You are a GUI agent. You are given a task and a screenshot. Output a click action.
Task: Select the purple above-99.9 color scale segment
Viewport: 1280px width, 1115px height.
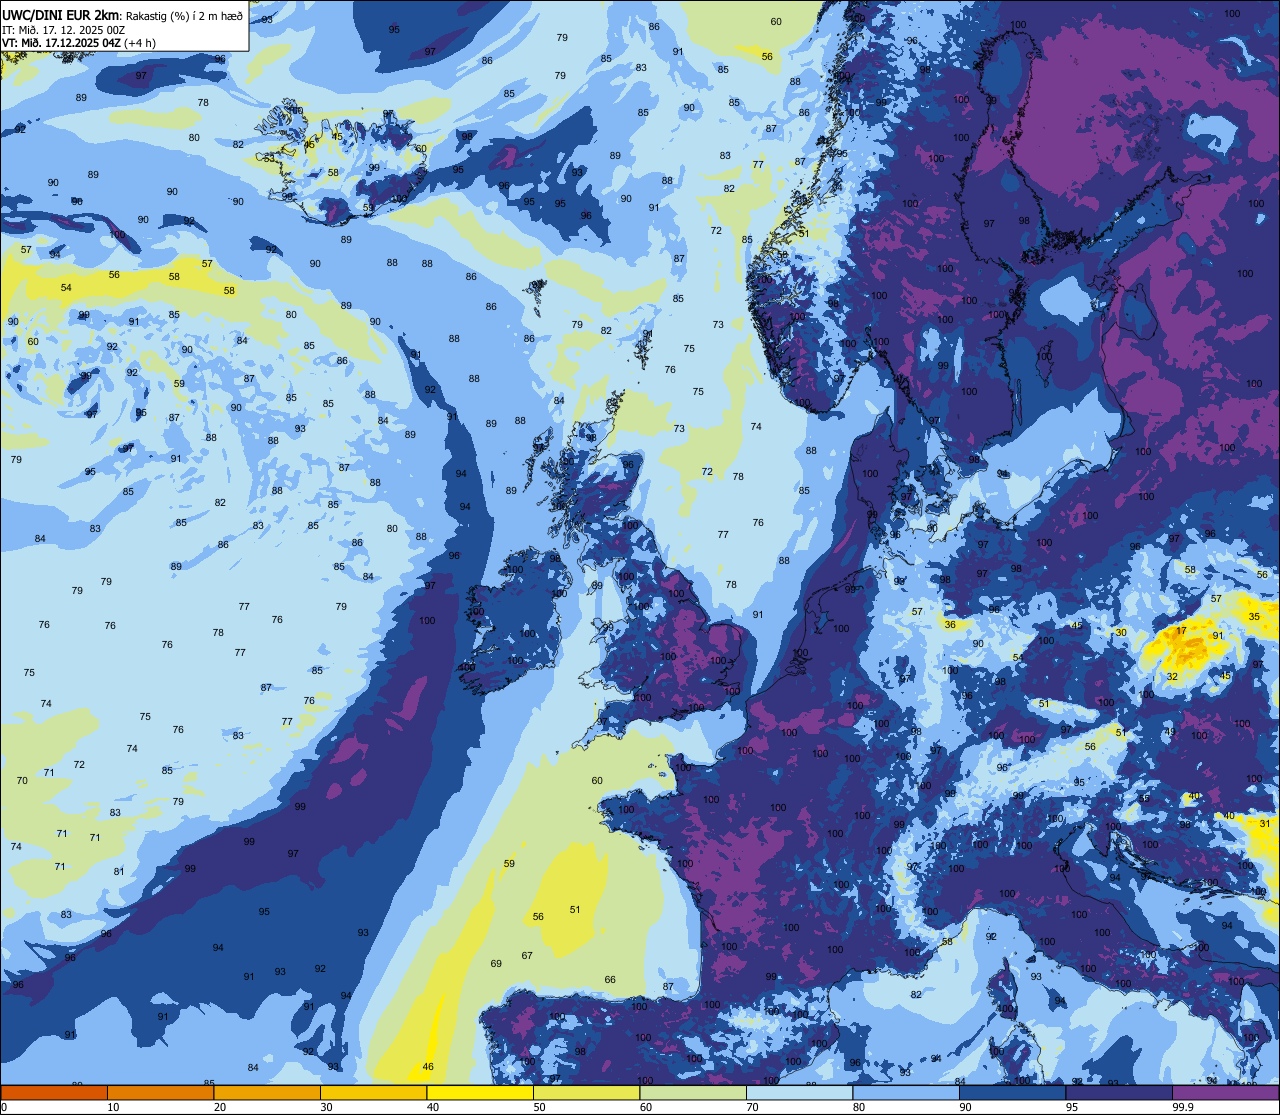coord(1225,1092)
